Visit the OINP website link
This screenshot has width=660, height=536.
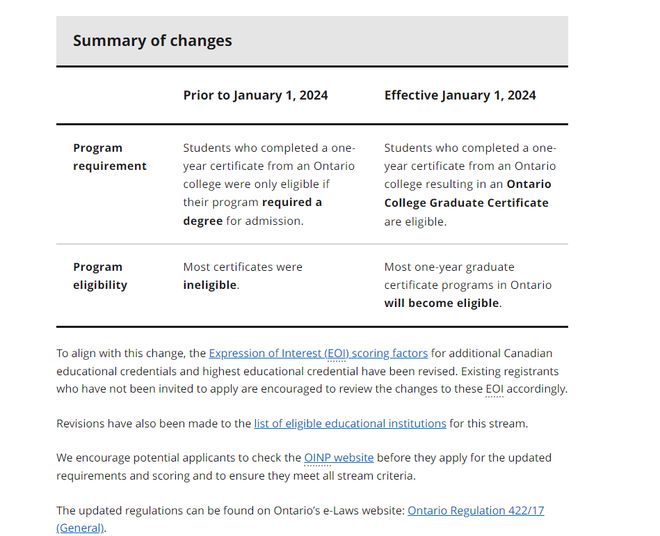(338, 458)
